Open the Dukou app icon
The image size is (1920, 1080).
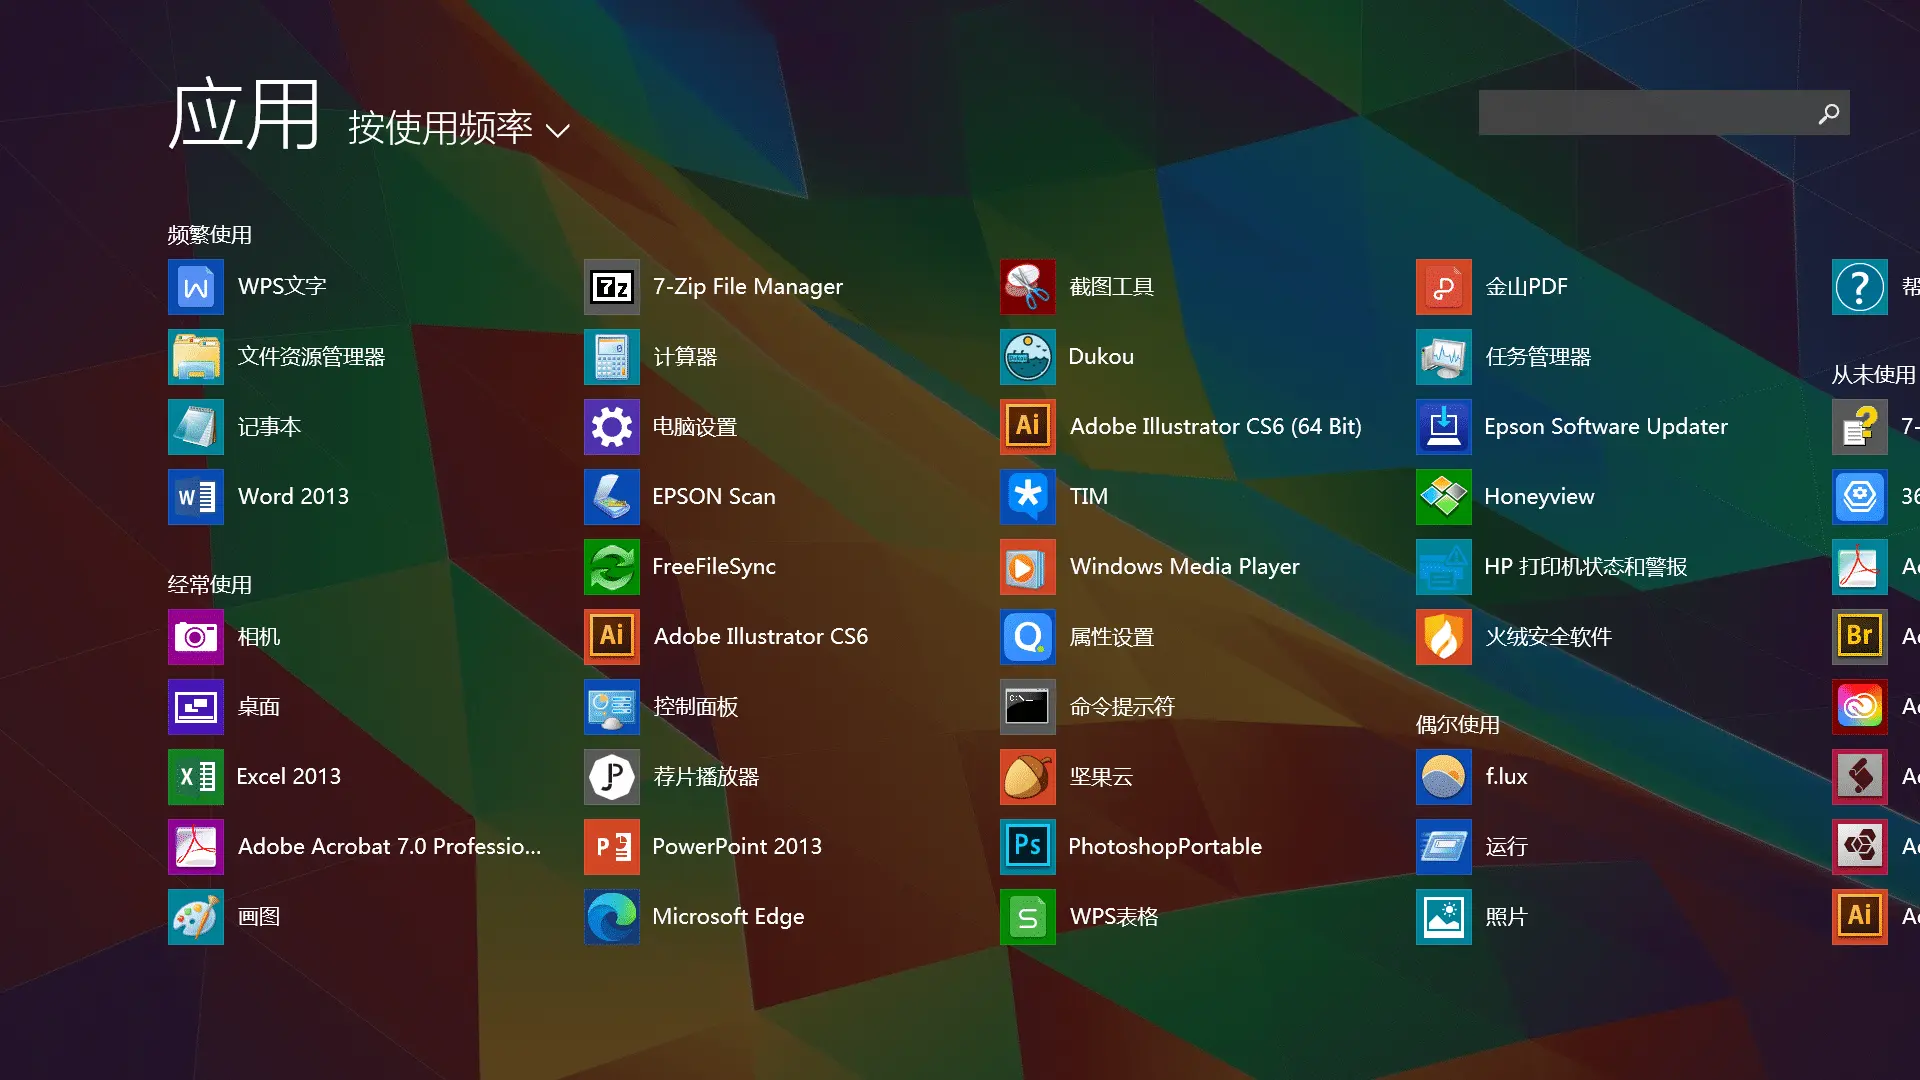click(1028, 357)
